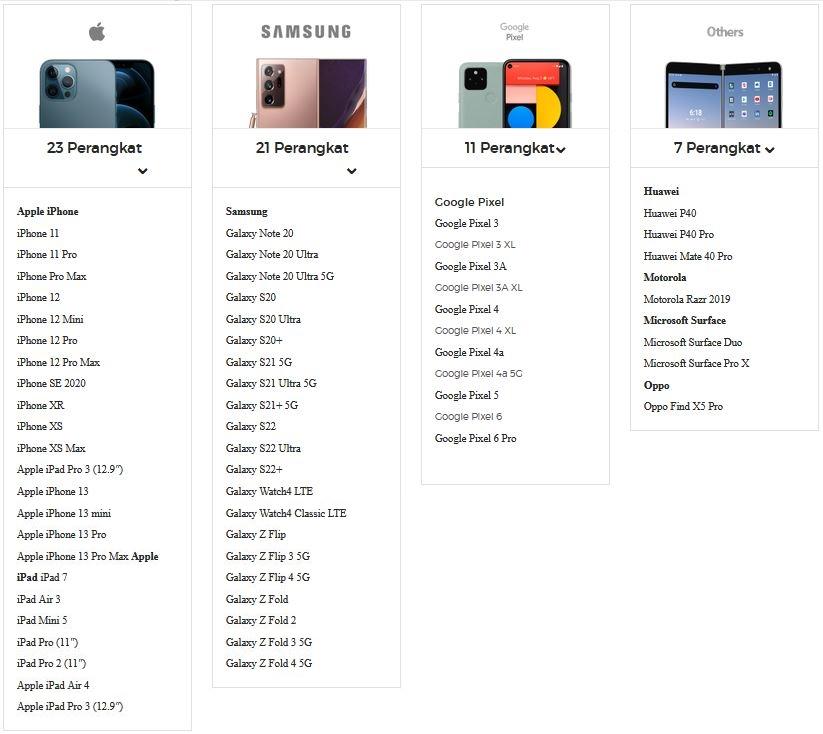Collapse the 7 Perangkat Others list chevron
The height and width of the screenshot is (734, 823).
click(770, 150)
